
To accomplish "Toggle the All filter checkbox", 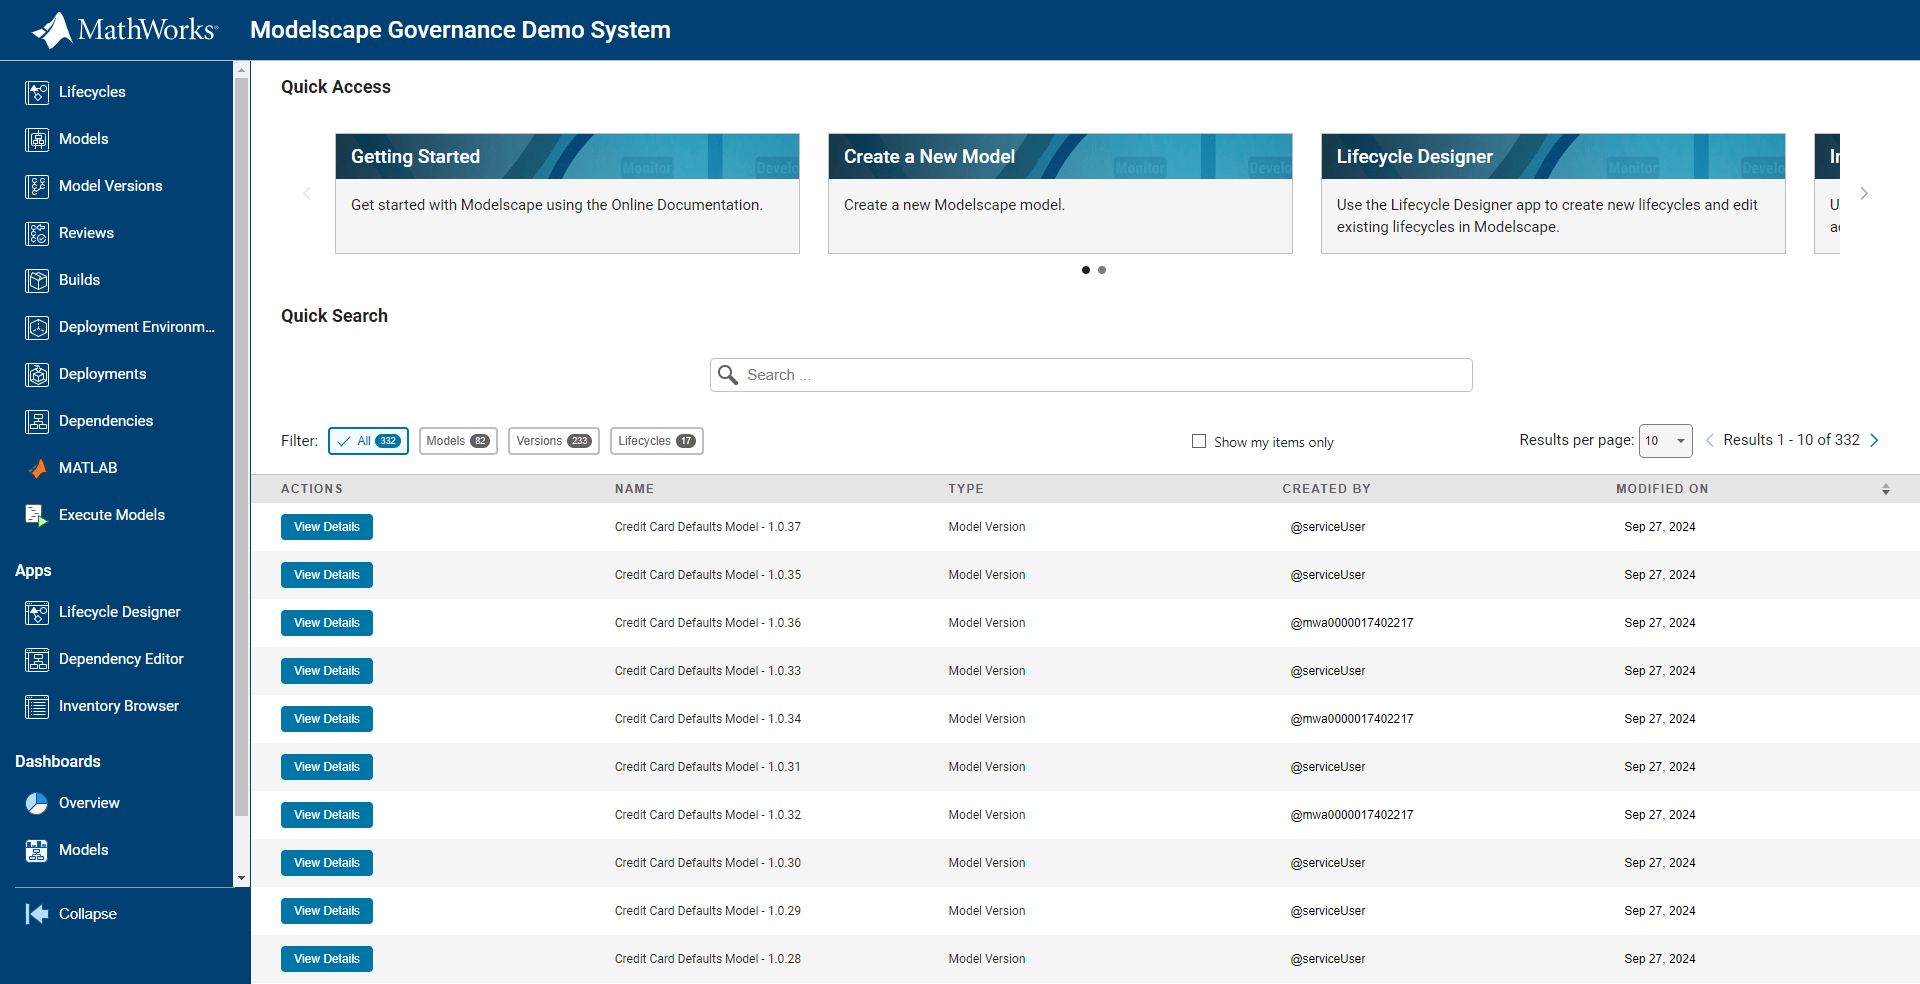I will [x=345, y=441].
